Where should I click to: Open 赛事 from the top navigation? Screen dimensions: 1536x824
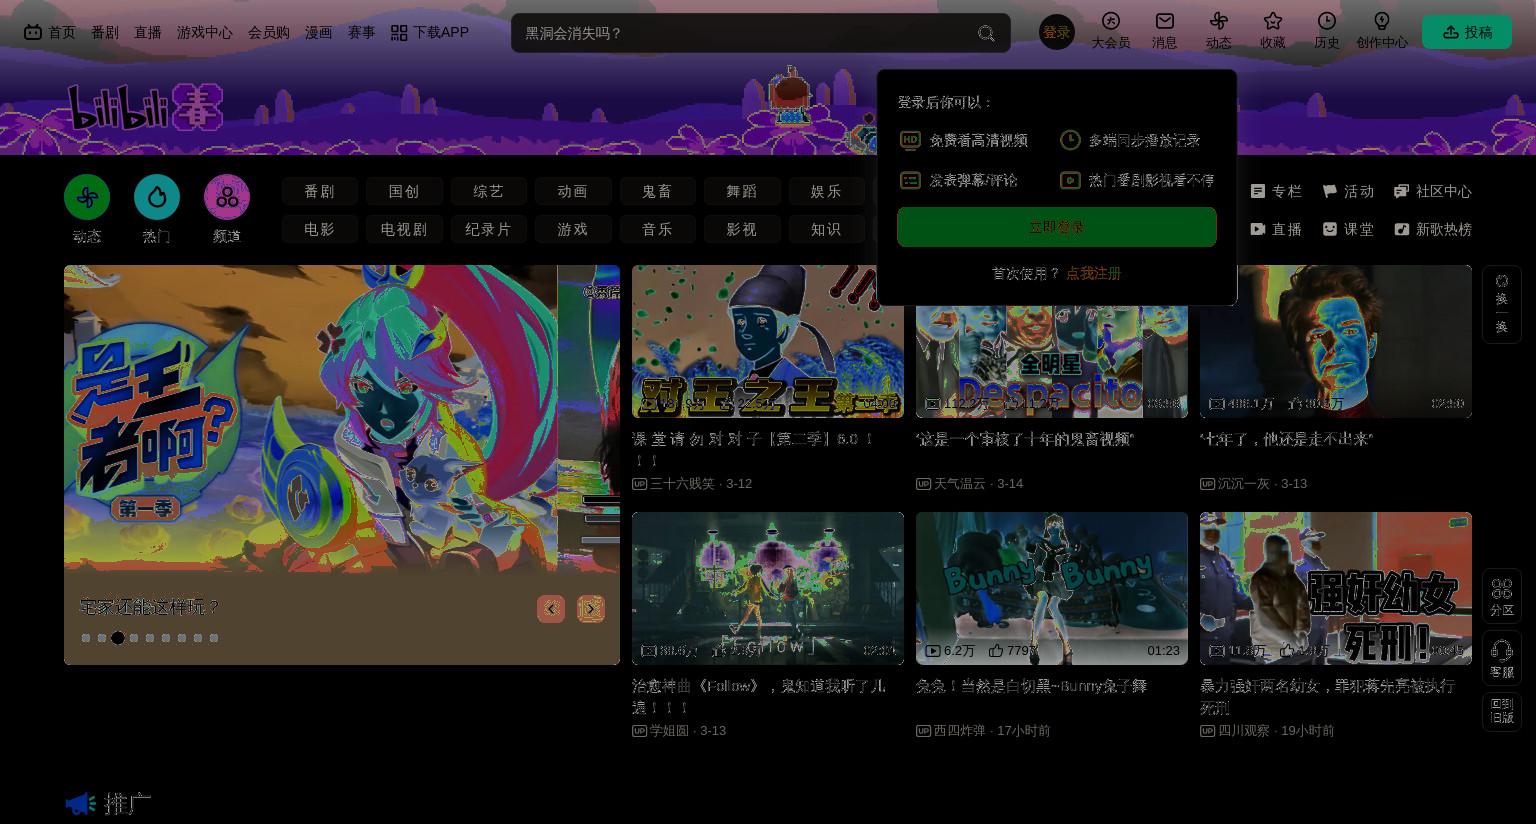[x=362, y=32]
